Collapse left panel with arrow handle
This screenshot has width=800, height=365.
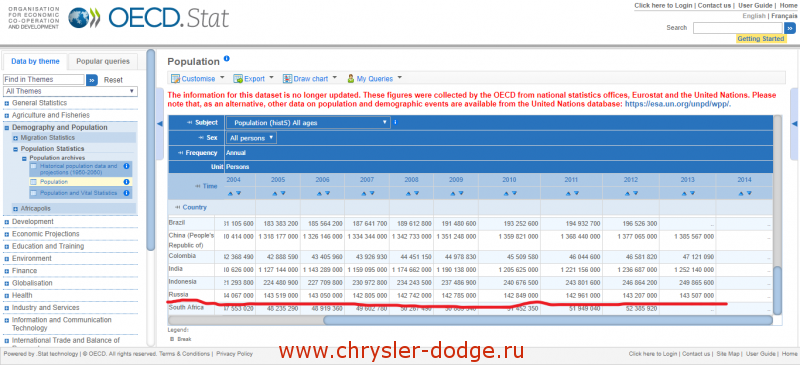coord(160,124)
